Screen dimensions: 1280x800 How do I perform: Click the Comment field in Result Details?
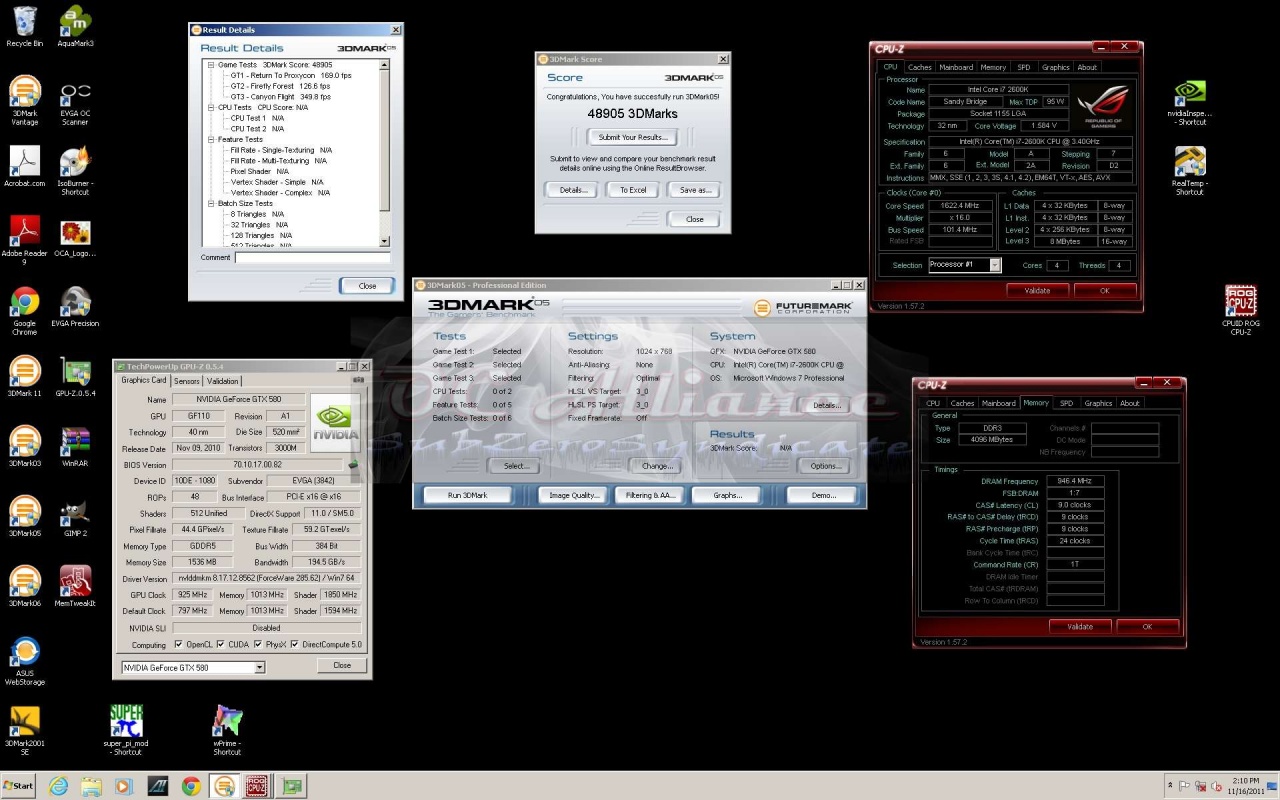[311, 258]
